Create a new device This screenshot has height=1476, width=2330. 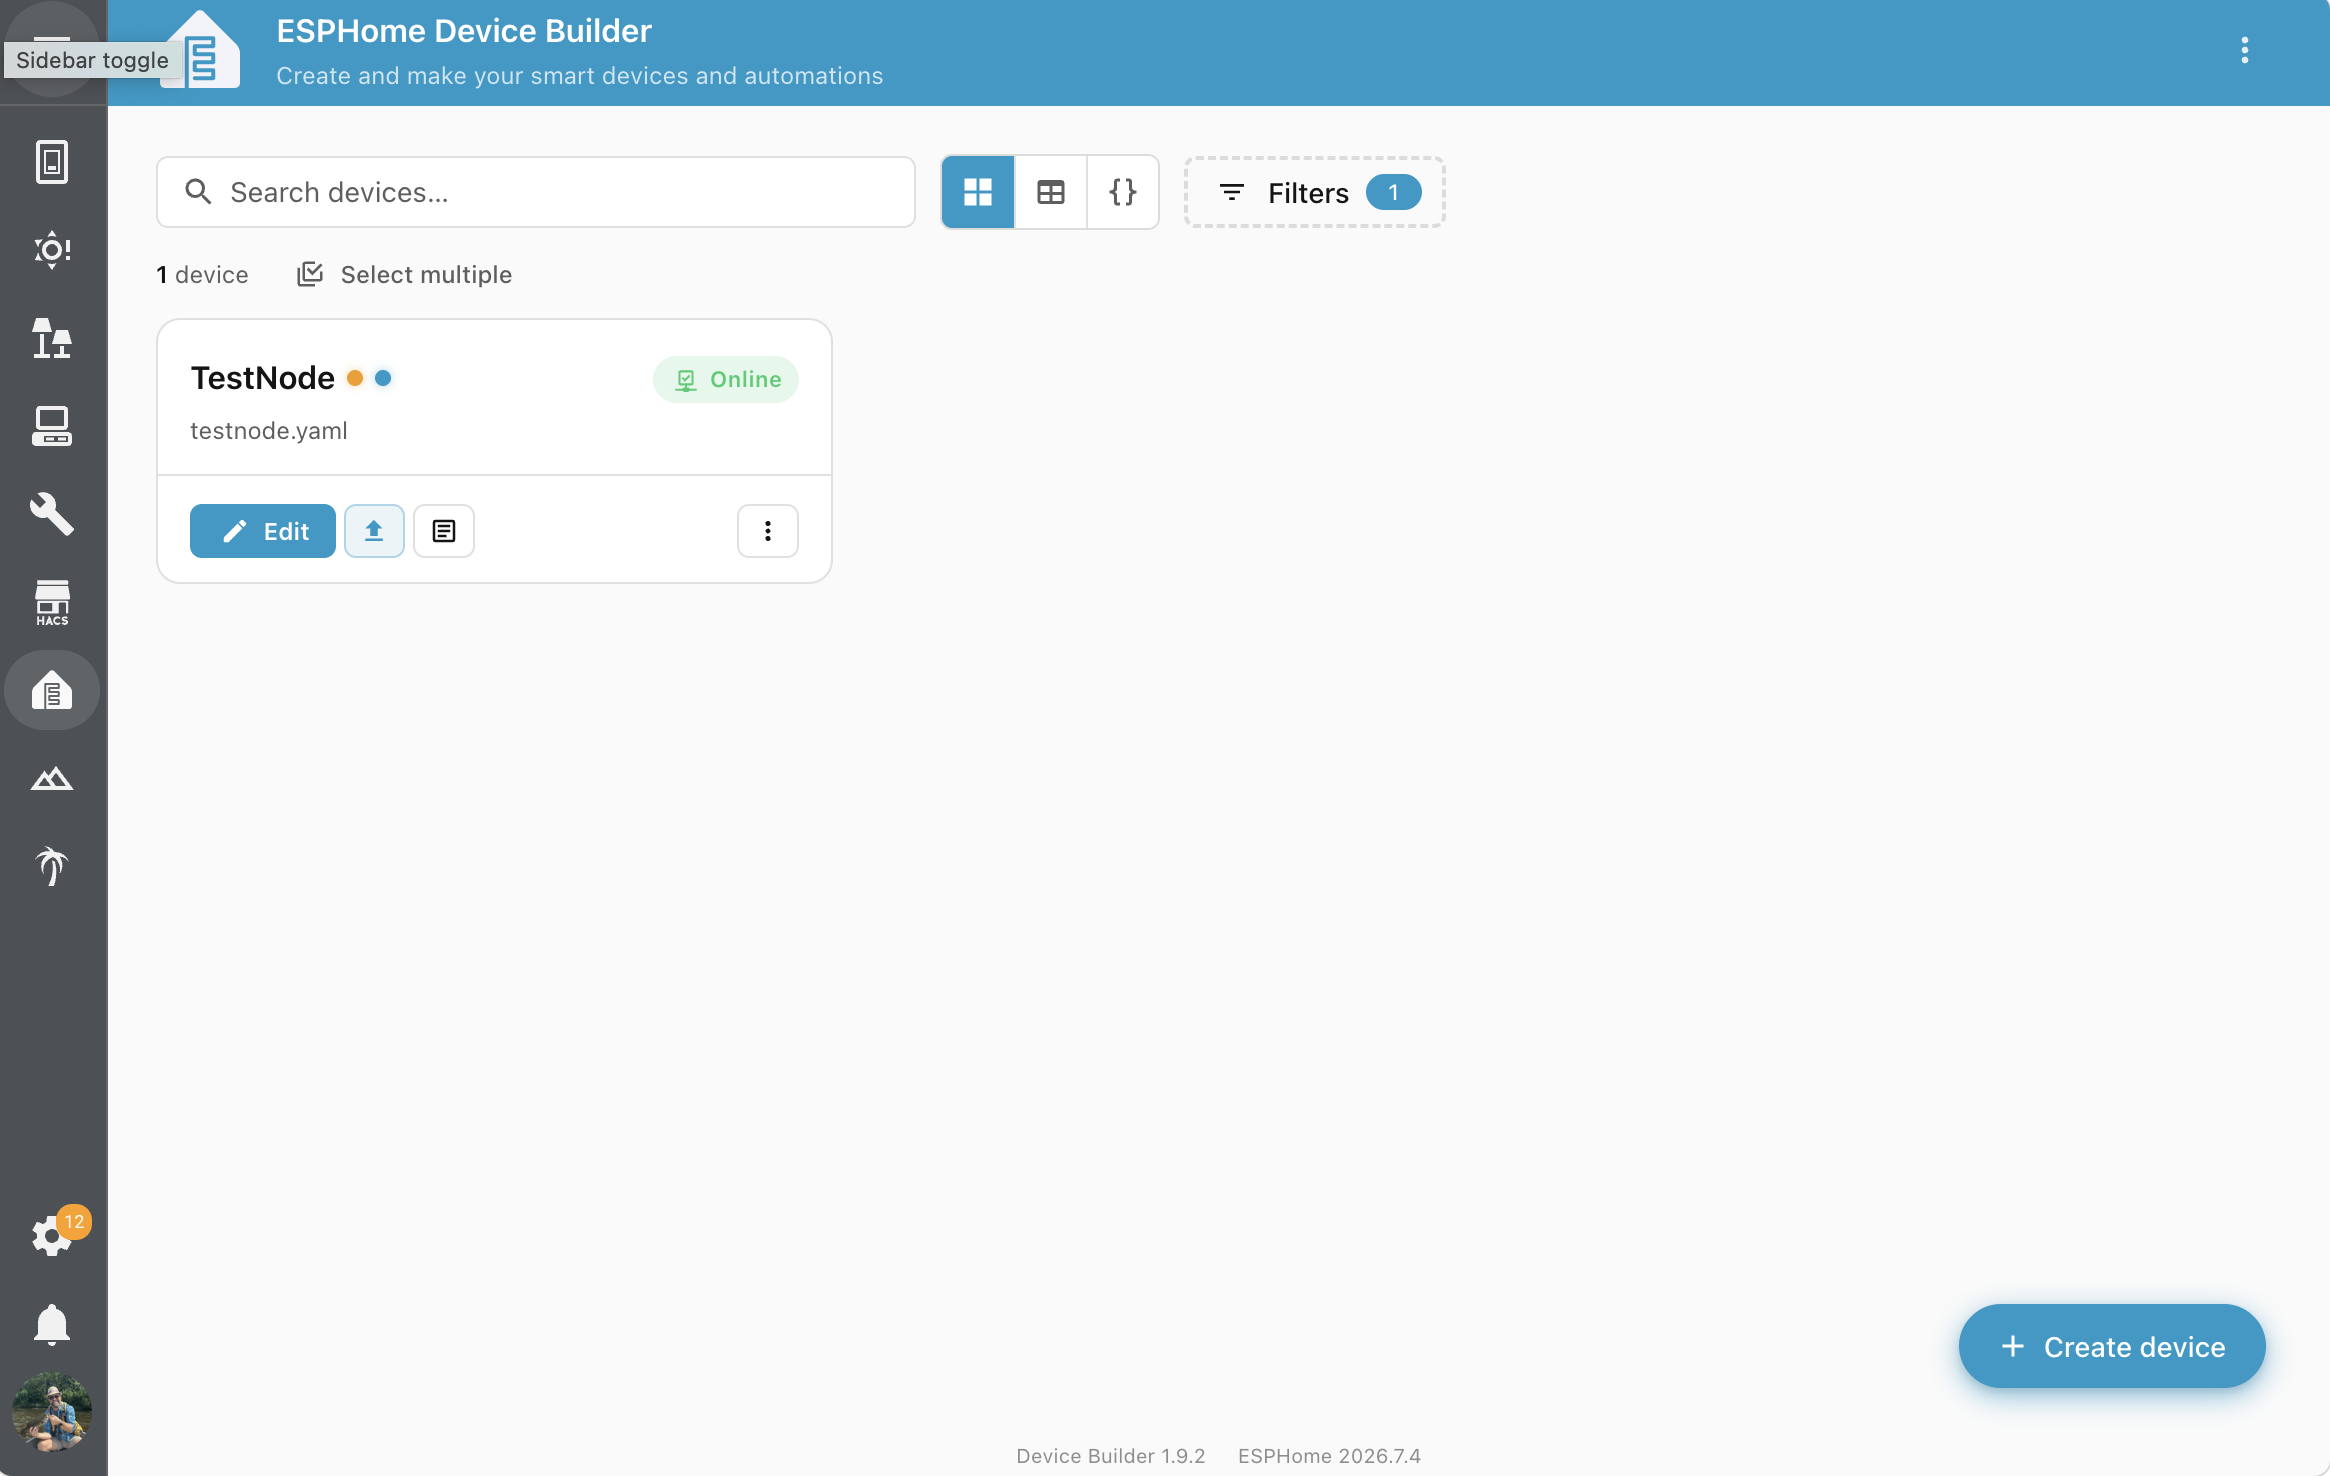(2112, 1346)
